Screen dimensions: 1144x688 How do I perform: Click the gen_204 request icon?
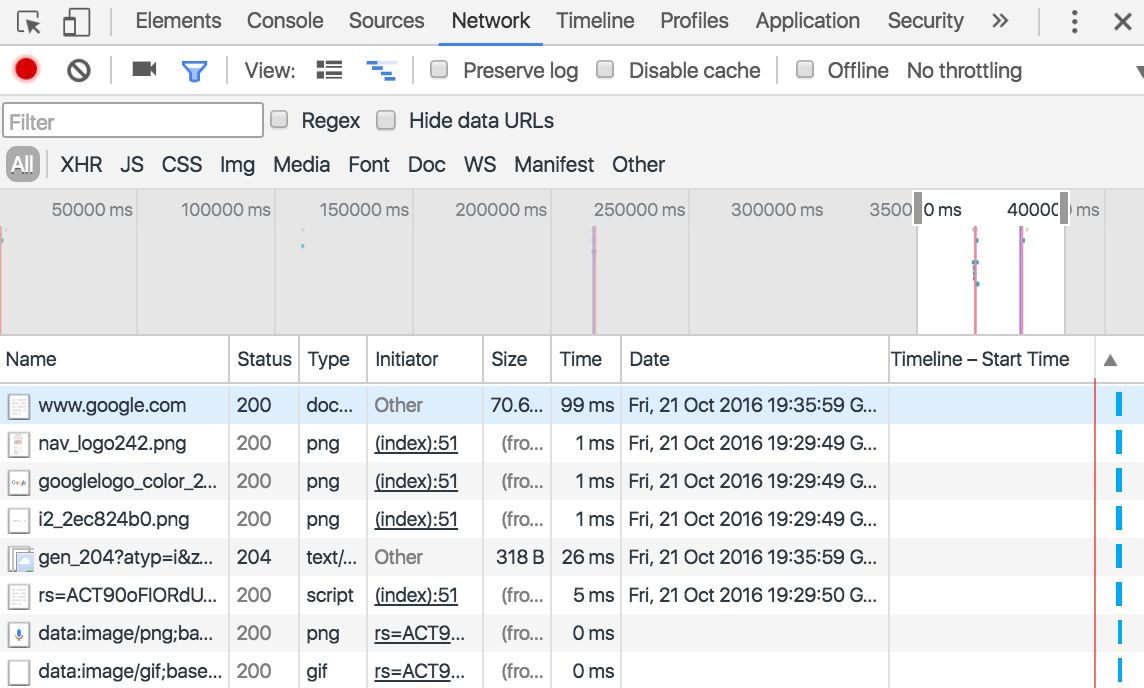point(20,558)
